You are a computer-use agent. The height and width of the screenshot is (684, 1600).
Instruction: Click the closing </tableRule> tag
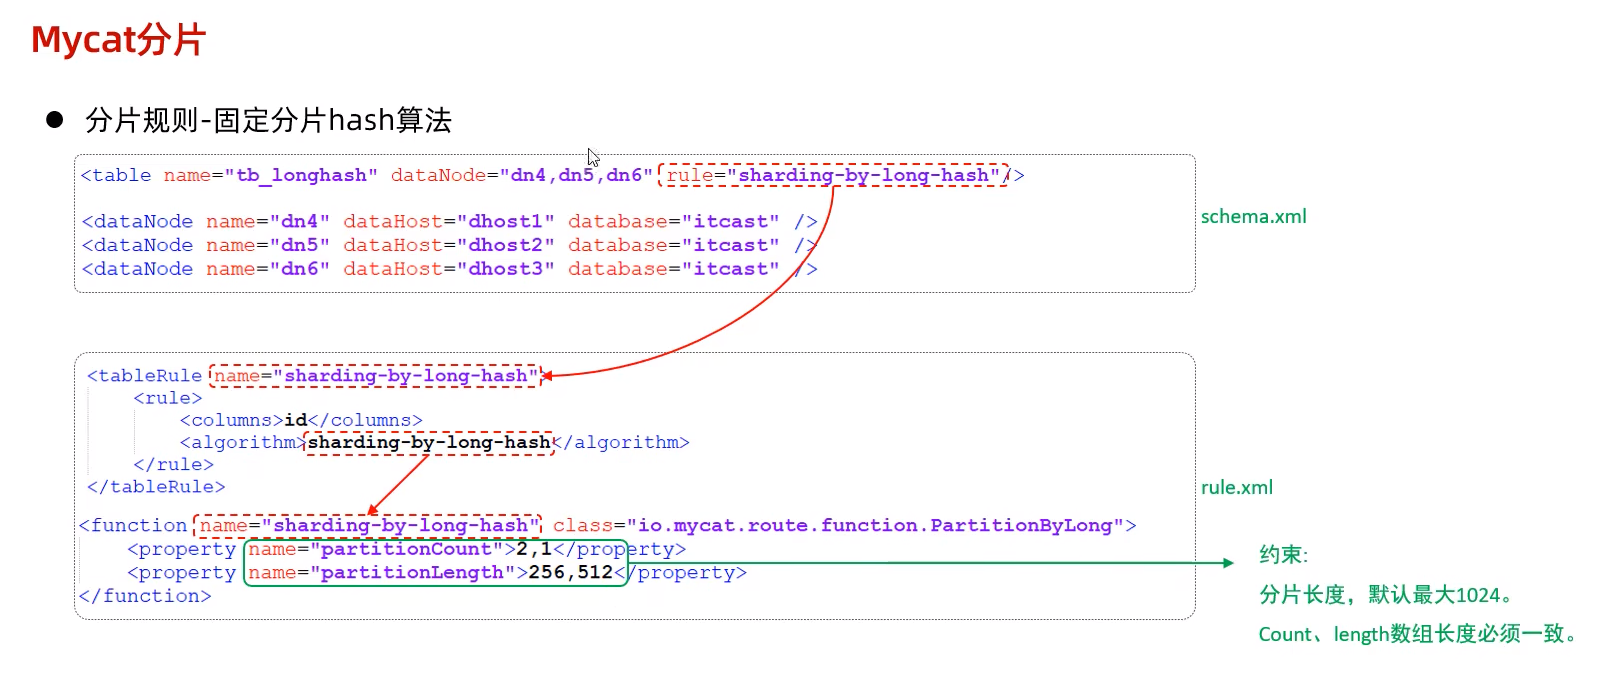156,486
